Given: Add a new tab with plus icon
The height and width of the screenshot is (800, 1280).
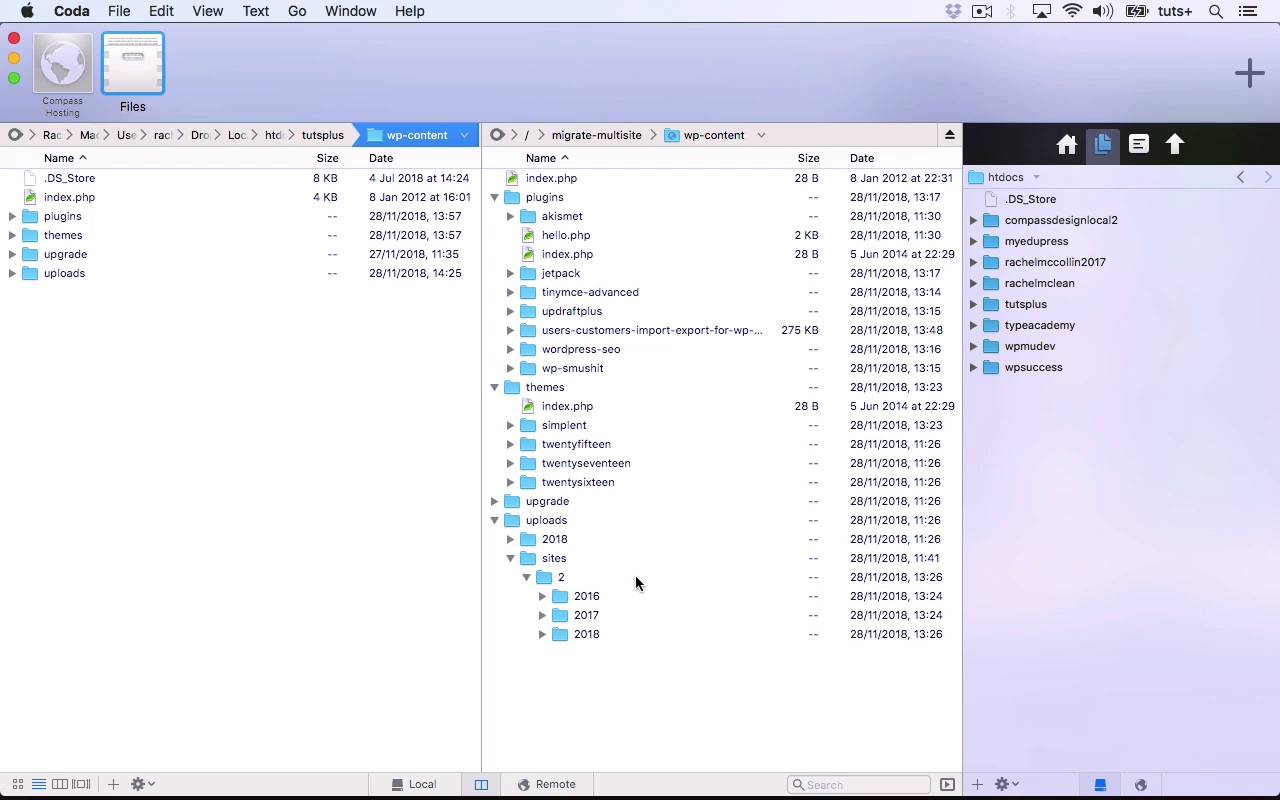Looking at the screenshot, I should click(x=1249, y=73).
